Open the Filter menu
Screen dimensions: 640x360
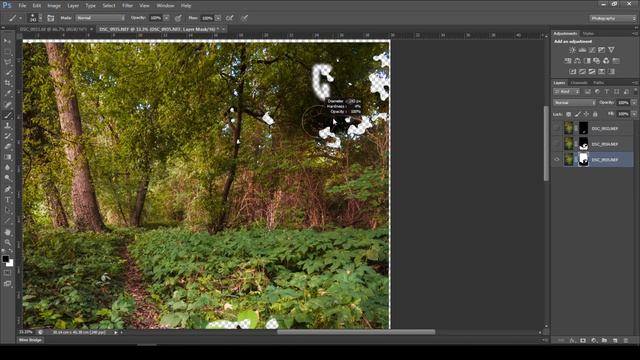(127, 6)
